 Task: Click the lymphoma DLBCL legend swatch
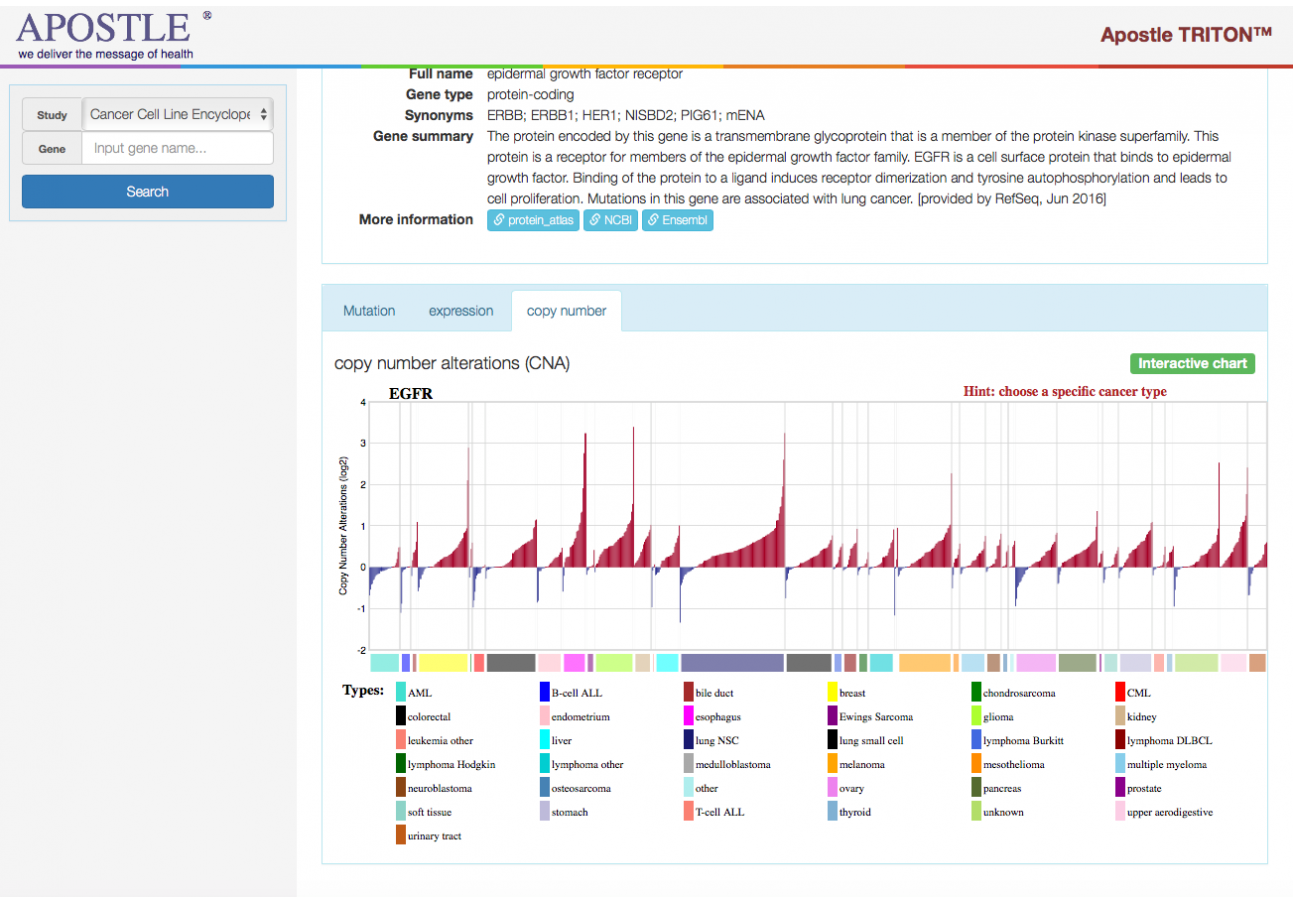pos(1120,740)
